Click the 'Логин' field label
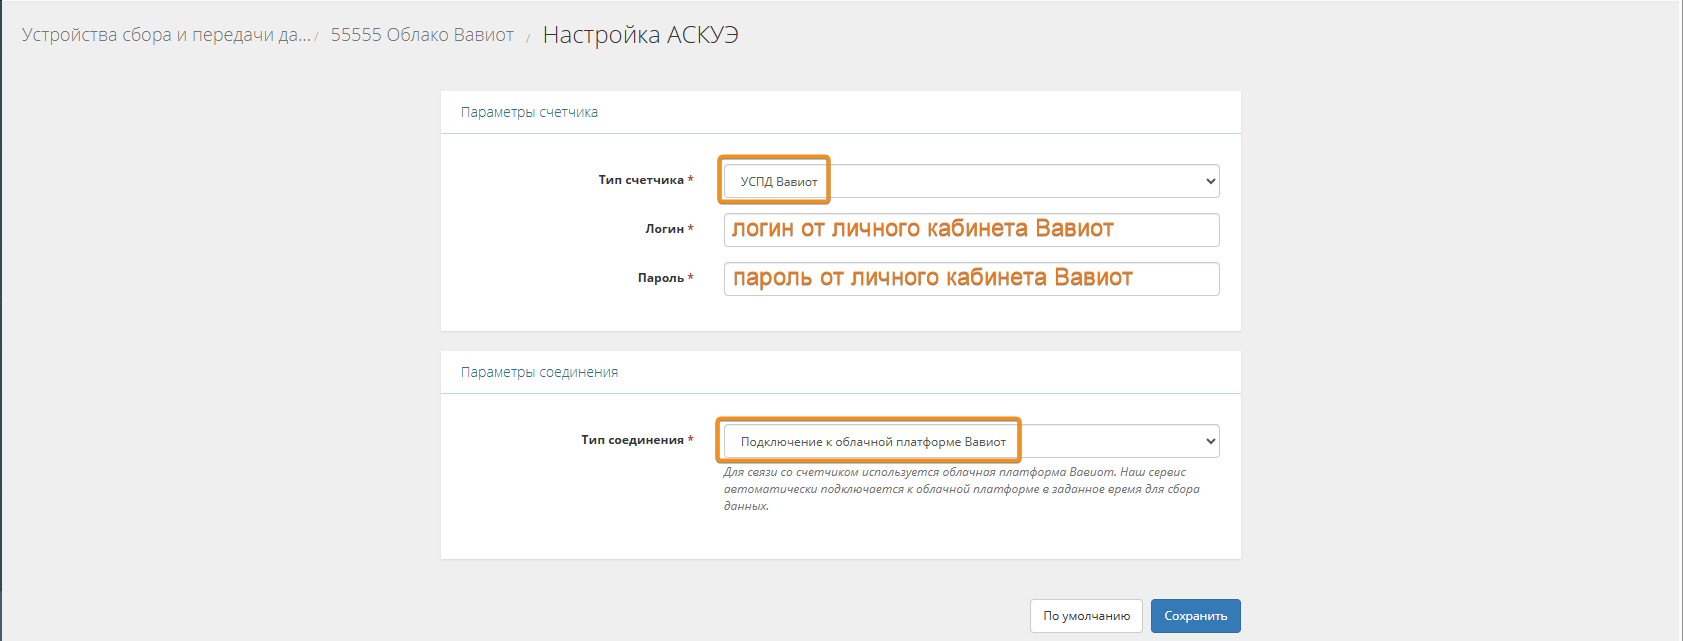 click(664, 229)
